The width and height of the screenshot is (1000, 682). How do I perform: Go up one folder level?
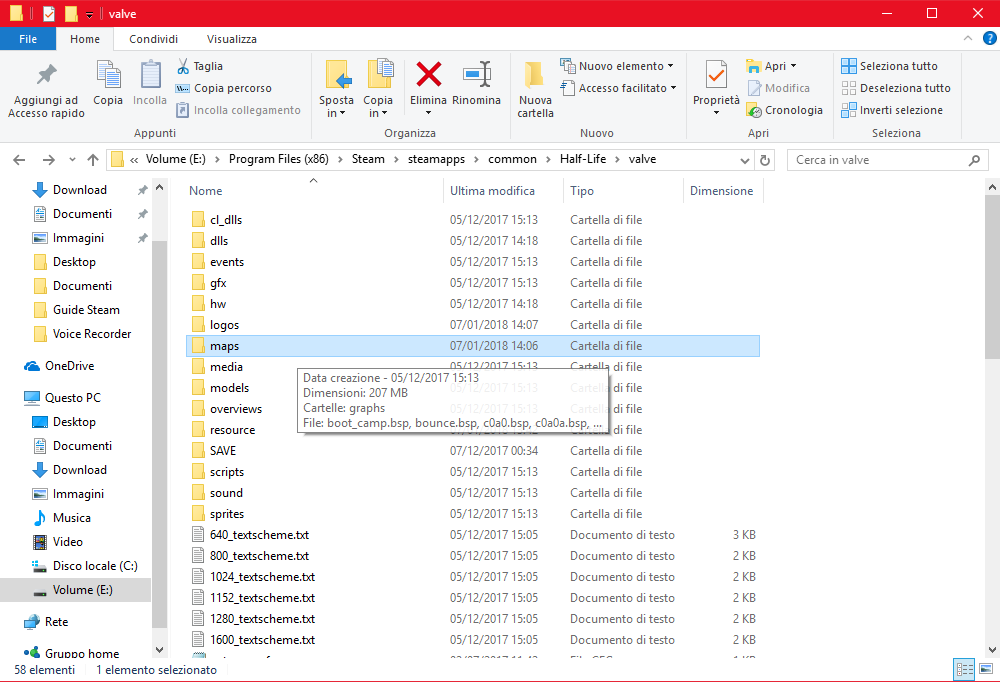[93, 159]
